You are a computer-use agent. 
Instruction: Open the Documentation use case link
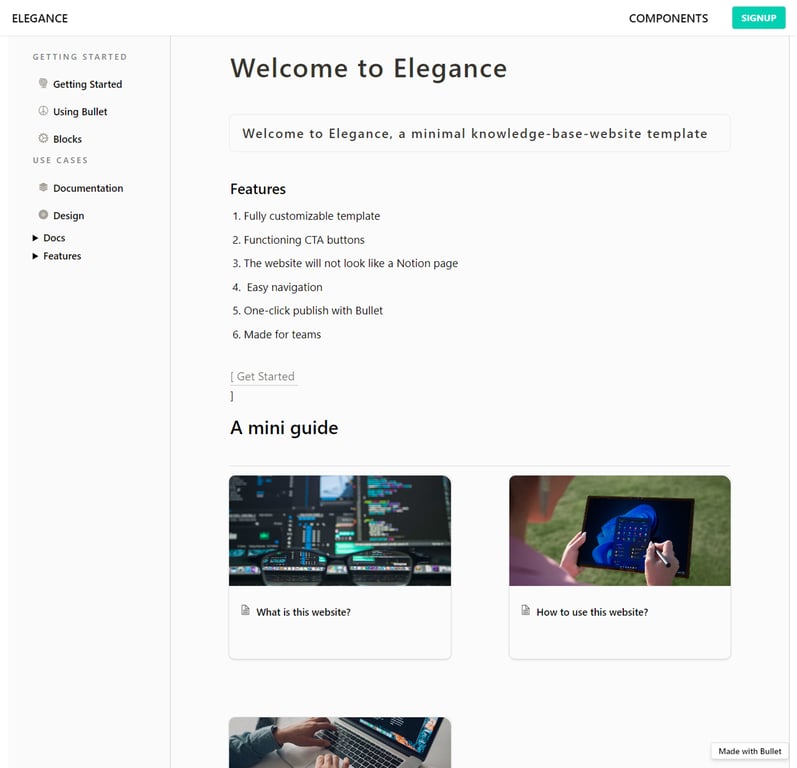click(88, 189)
